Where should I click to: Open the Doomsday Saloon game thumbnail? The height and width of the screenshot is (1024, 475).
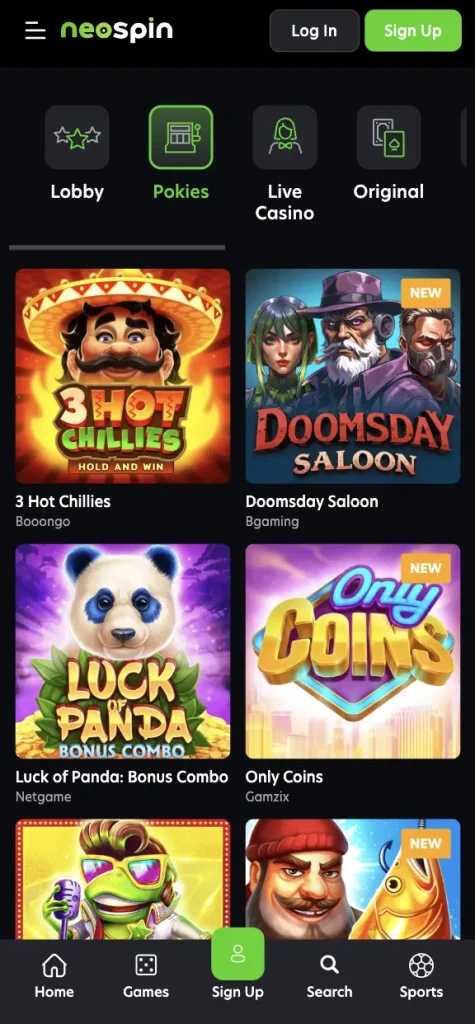click(353, 376)
